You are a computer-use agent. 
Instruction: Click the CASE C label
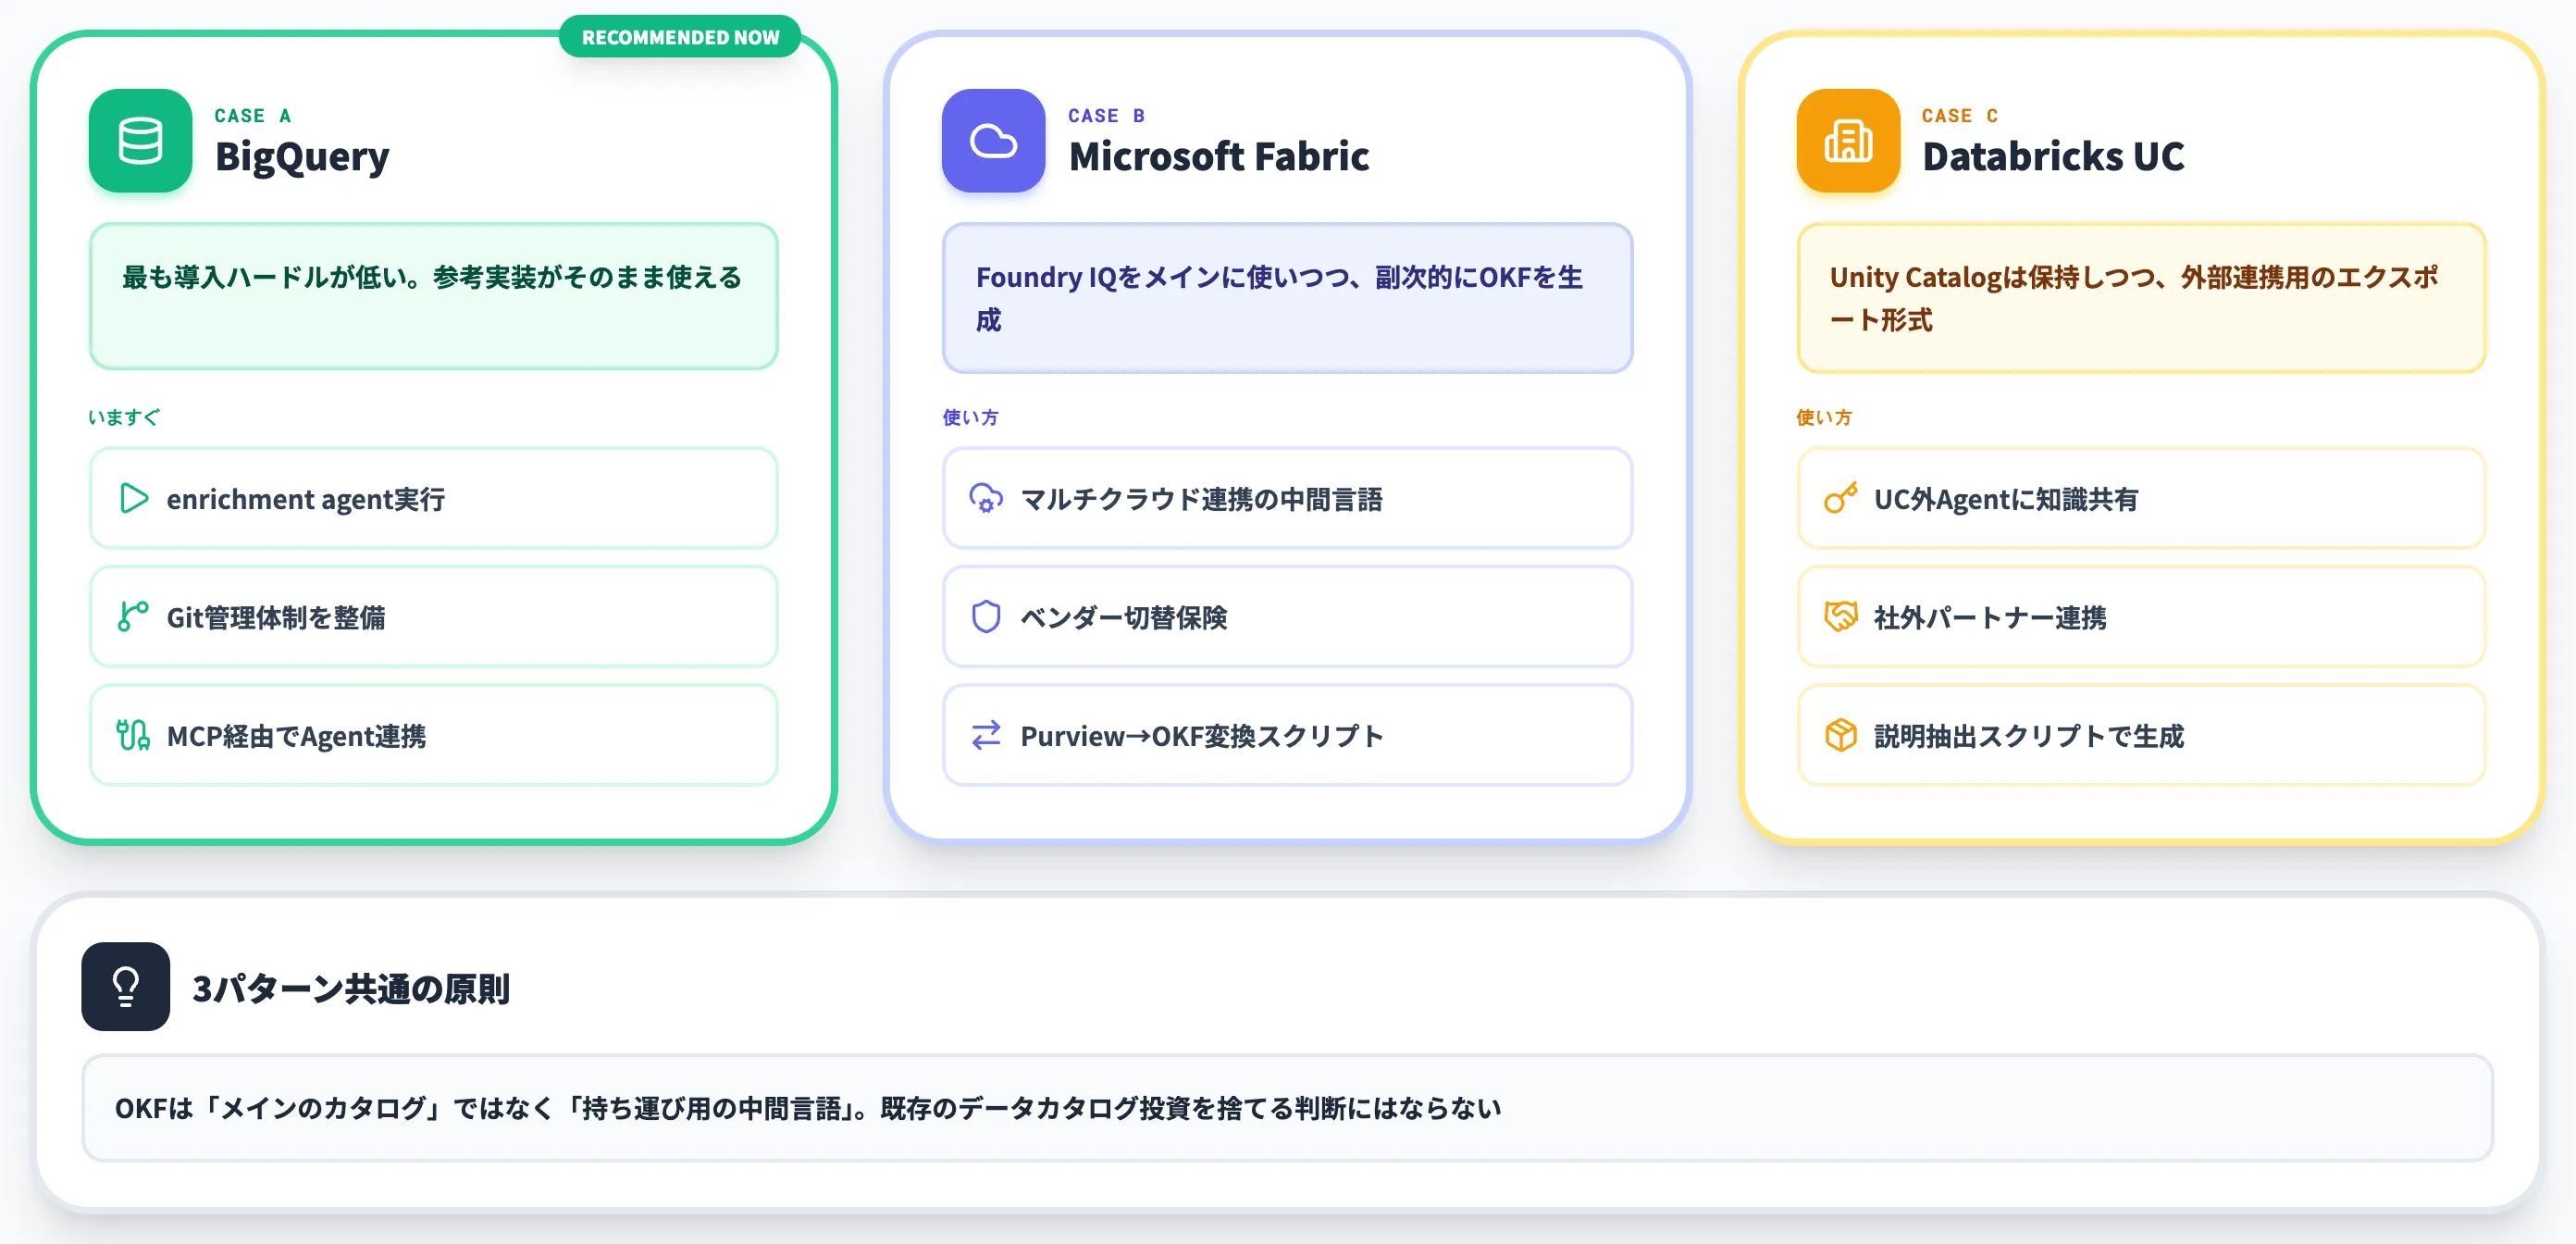pyautogui.click(x=1960, y=116)
